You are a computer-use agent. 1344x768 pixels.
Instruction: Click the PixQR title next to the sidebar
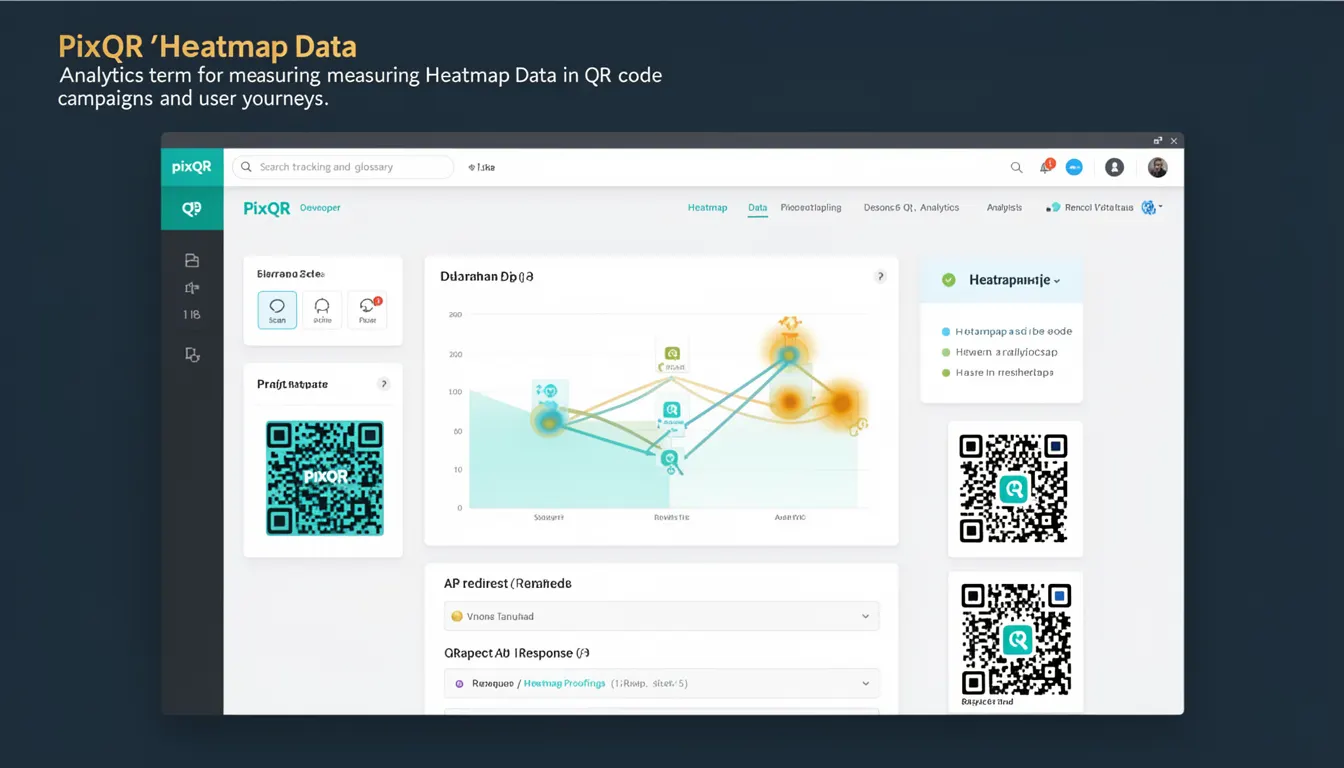coord(266,208)
